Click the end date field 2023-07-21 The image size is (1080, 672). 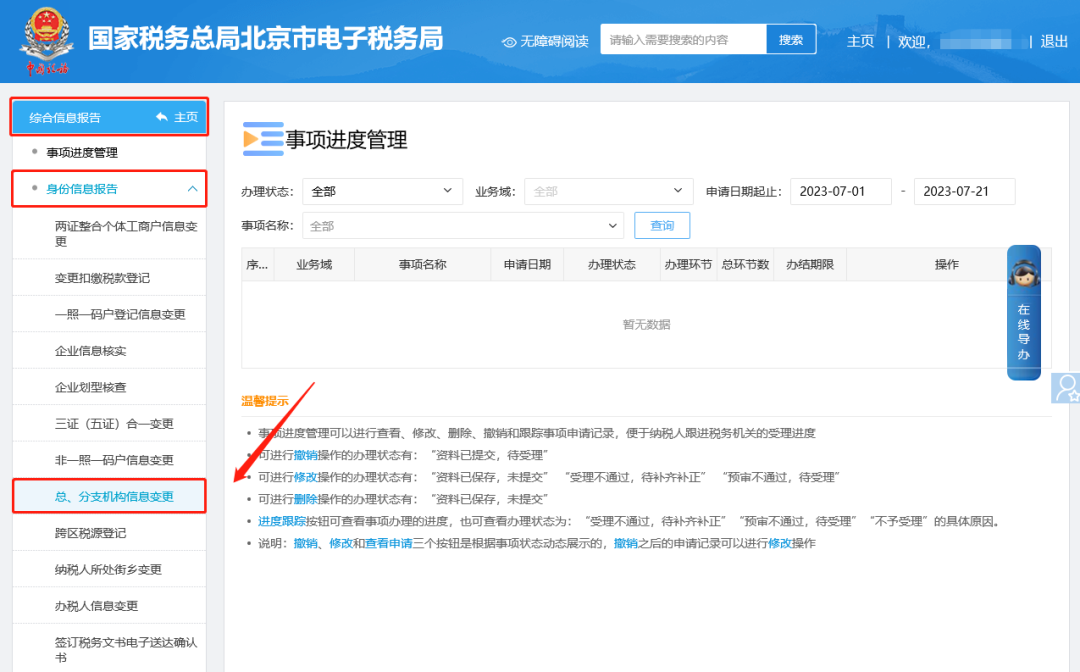pyautogui.click(x=964, y=191)
